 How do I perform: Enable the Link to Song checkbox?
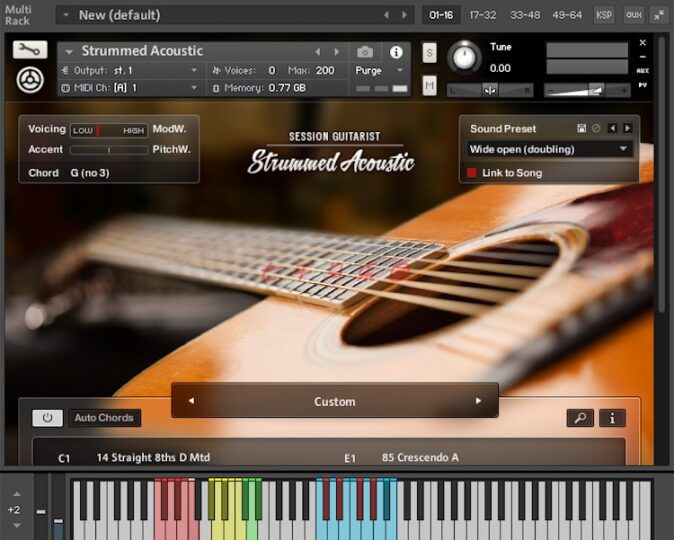[473, 173]
